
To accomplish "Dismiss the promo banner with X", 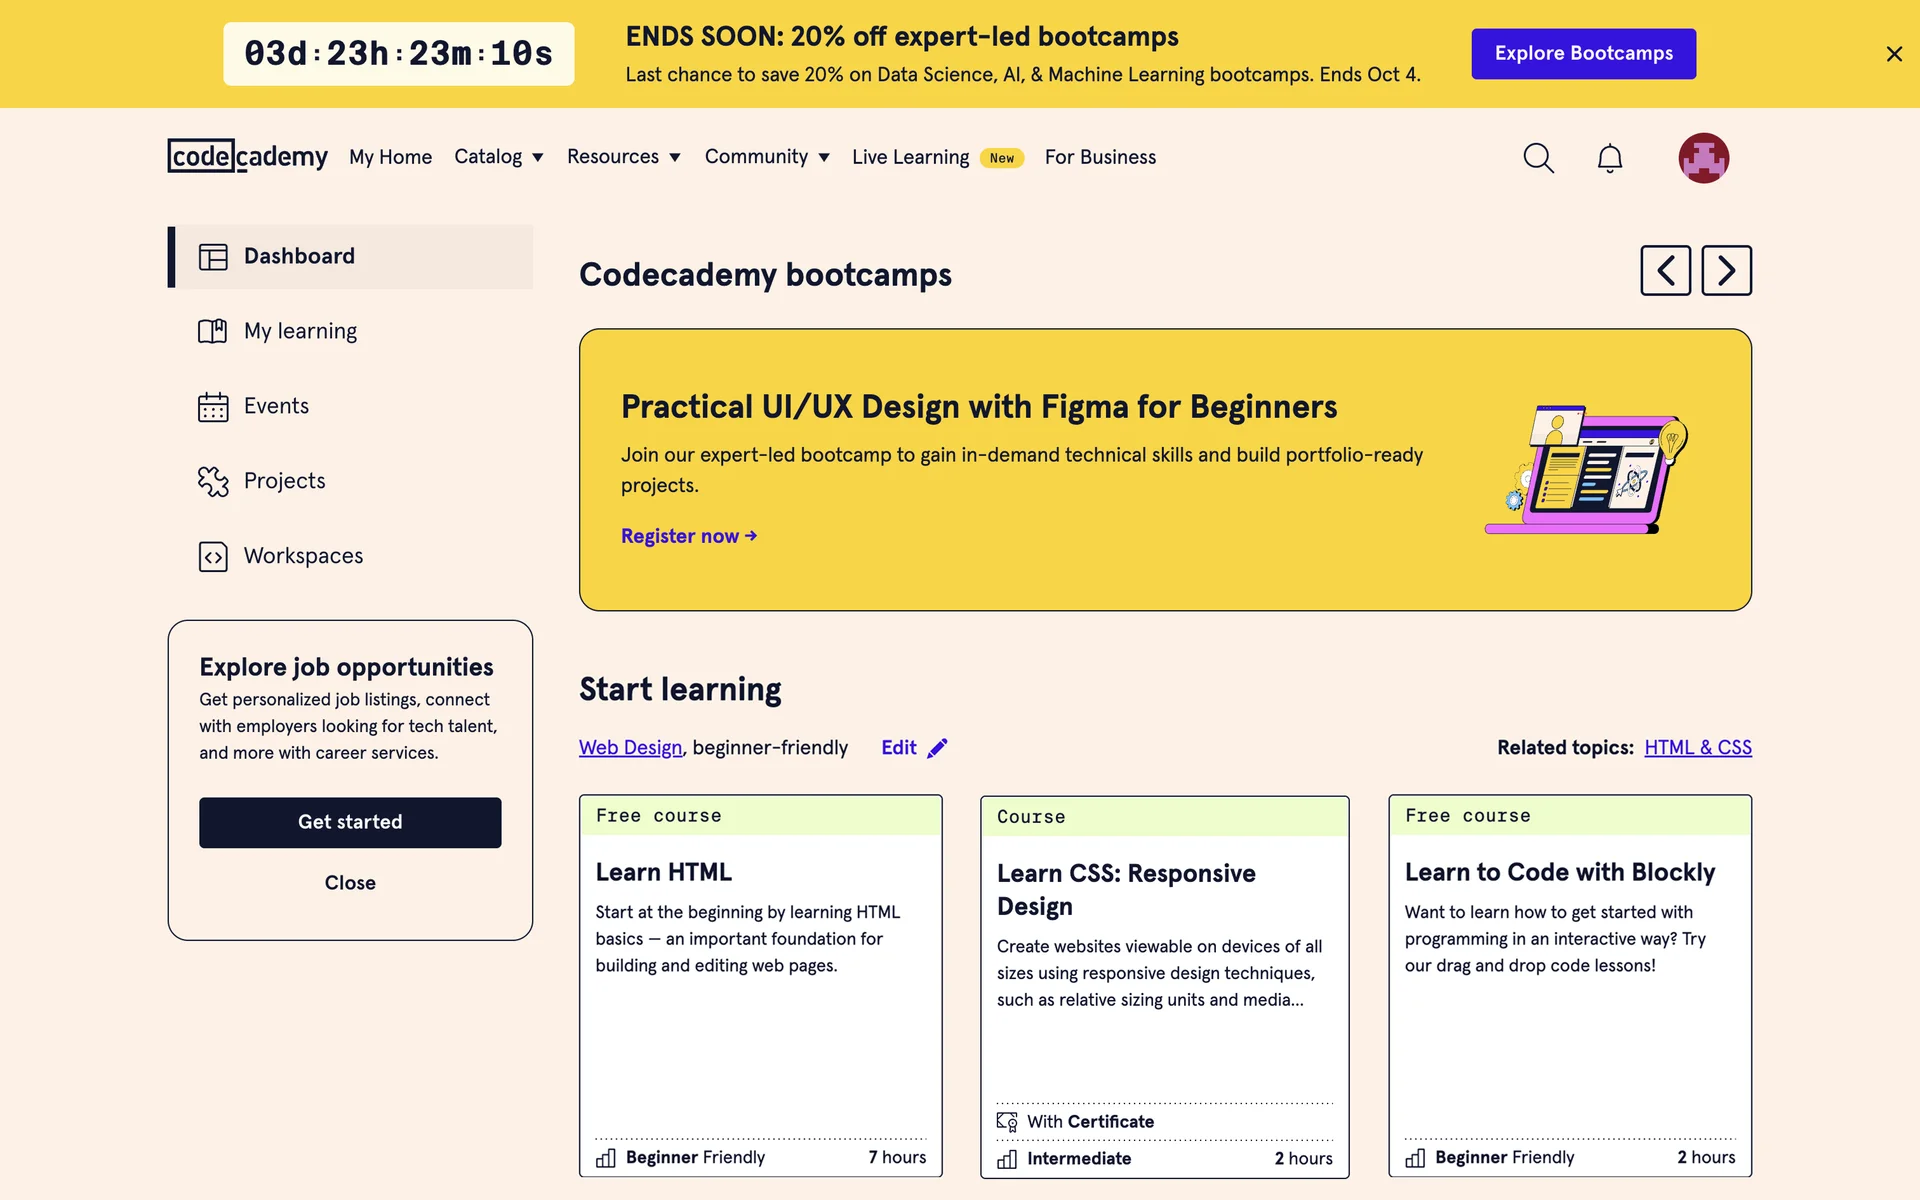I will pos(1893,54).
